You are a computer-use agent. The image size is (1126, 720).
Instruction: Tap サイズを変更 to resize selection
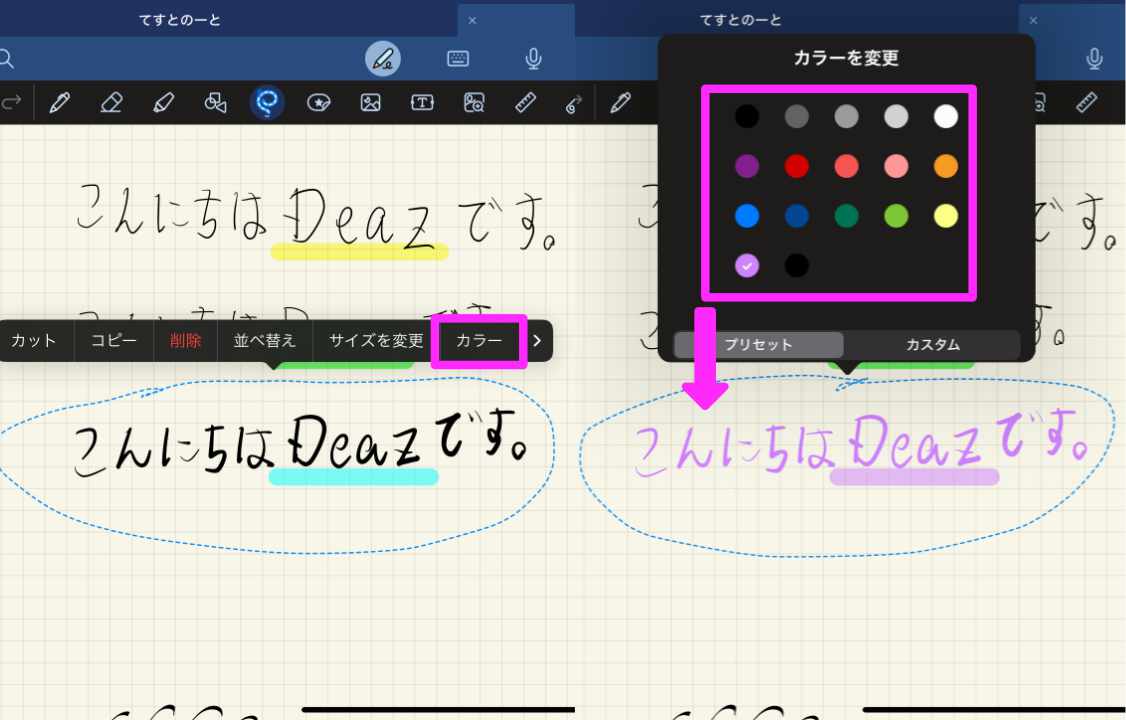[x=375, y=340]
